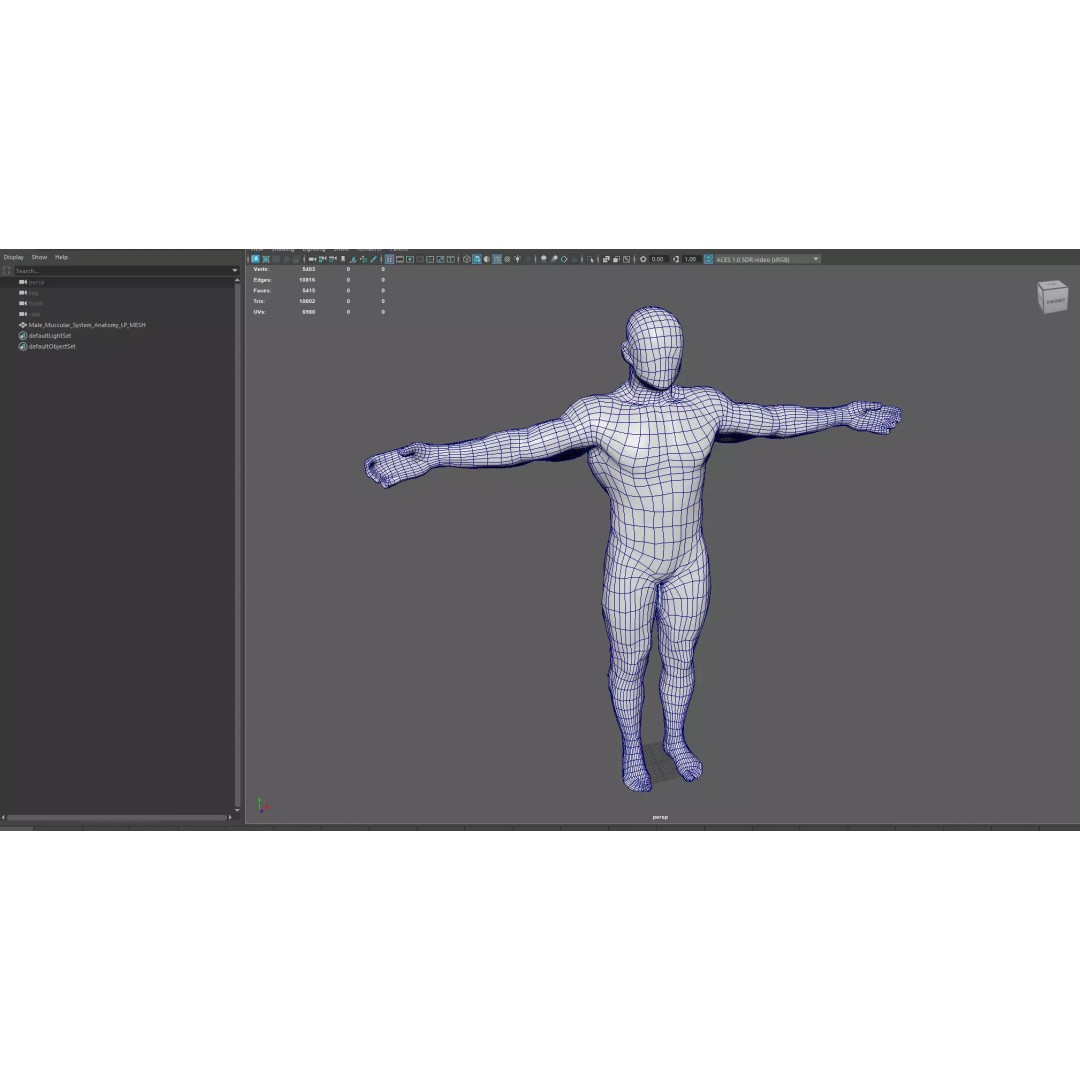Click the Select Camera icon in viewport toolbar

pos(313,259)
